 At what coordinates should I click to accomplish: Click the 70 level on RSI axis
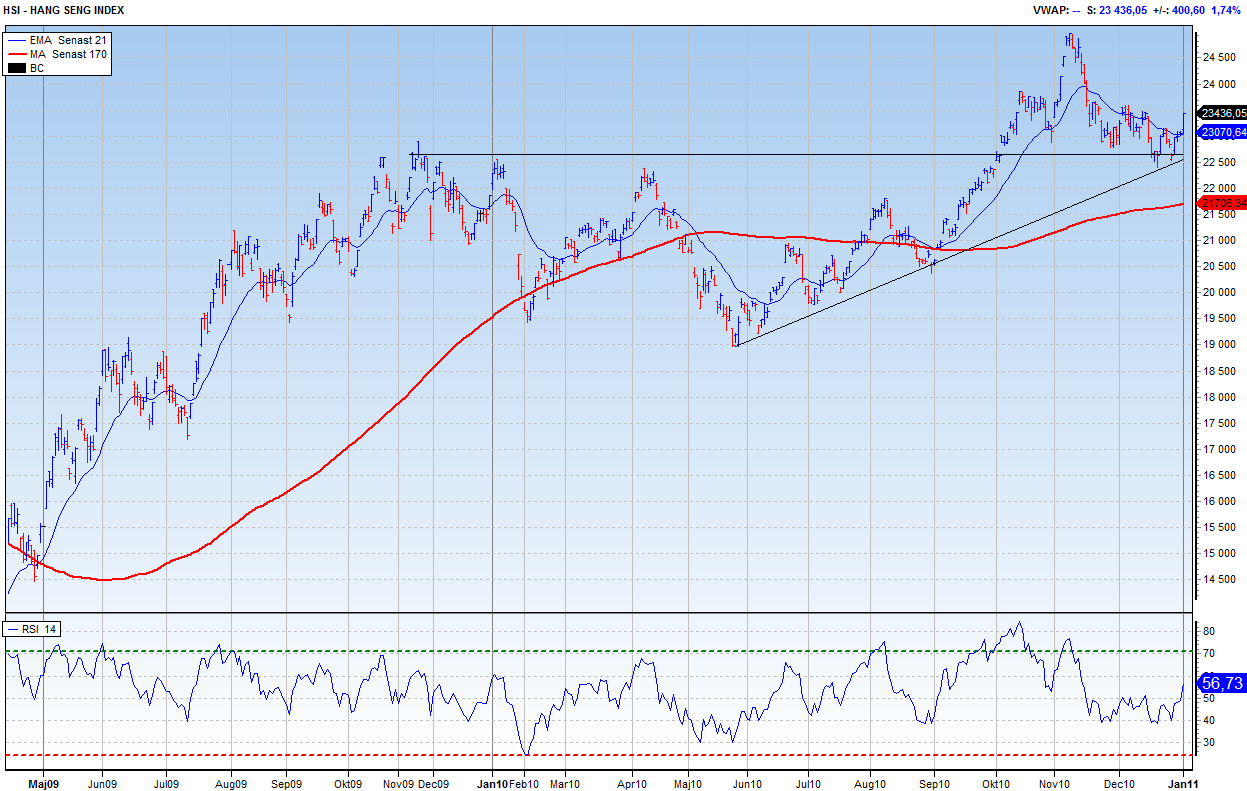coord(1208,654)
